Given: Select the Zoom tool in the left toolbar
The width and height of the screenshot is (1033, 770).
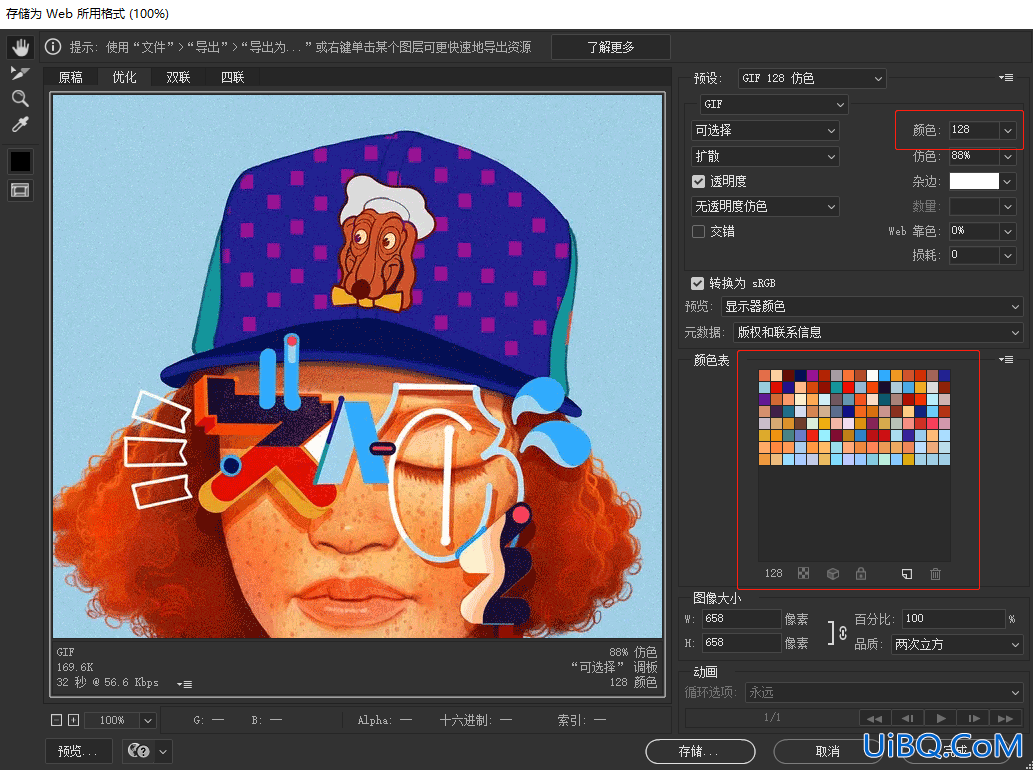Looking at the screenshot, I should click(x=20, y=99).
